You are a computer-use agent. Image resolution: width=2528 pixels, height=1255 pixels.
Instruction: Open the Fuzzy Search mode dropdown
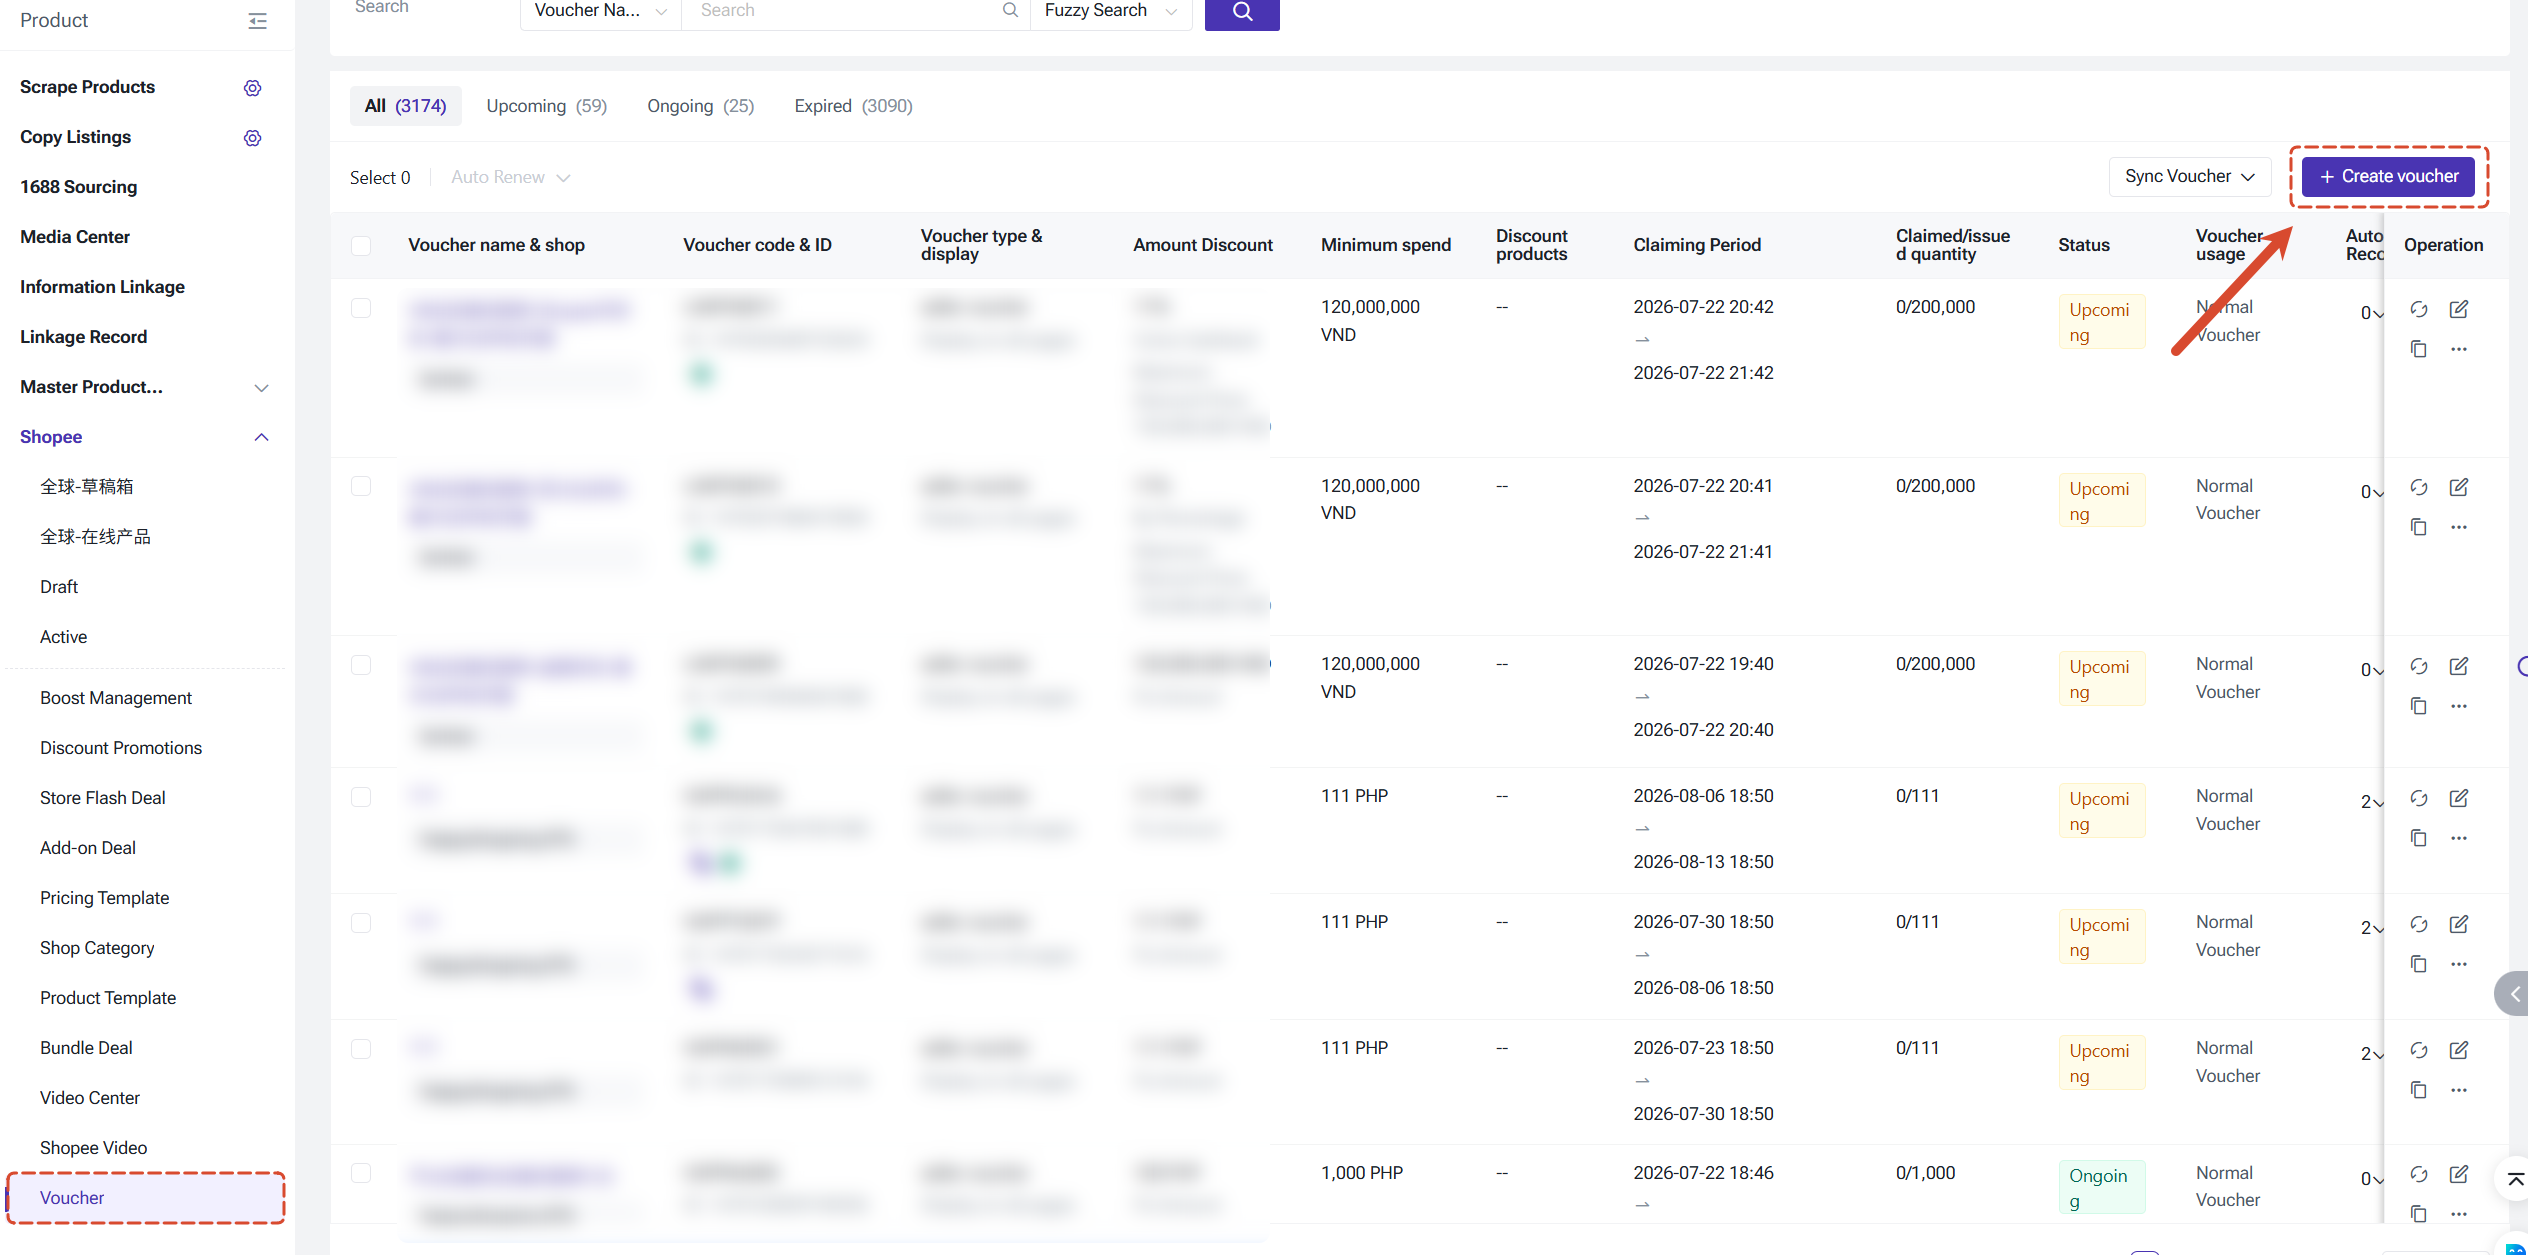coord(1111,11)
